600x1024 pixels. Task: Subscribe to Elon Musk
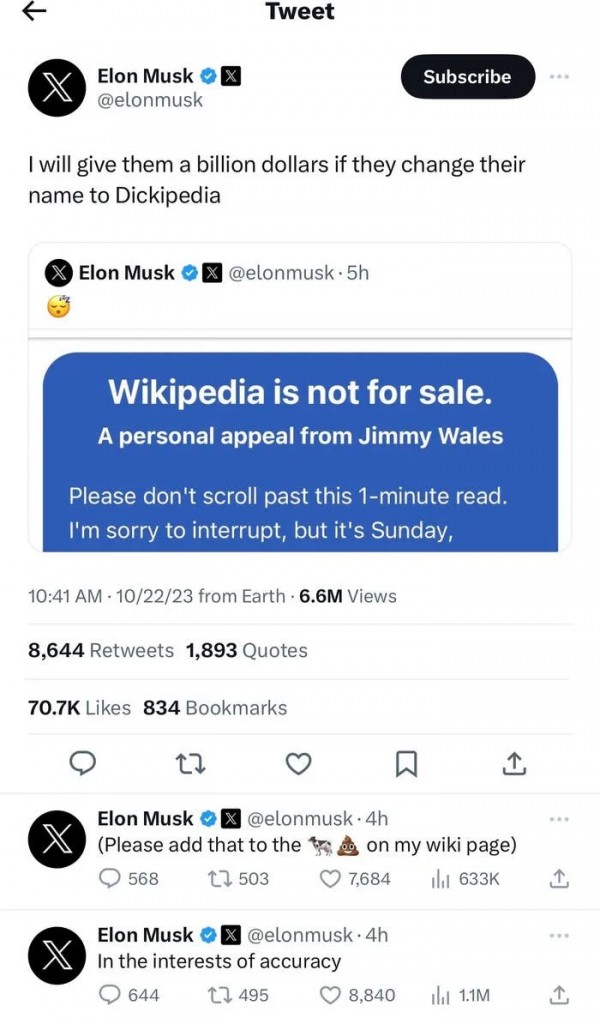[x=467, y=77]
